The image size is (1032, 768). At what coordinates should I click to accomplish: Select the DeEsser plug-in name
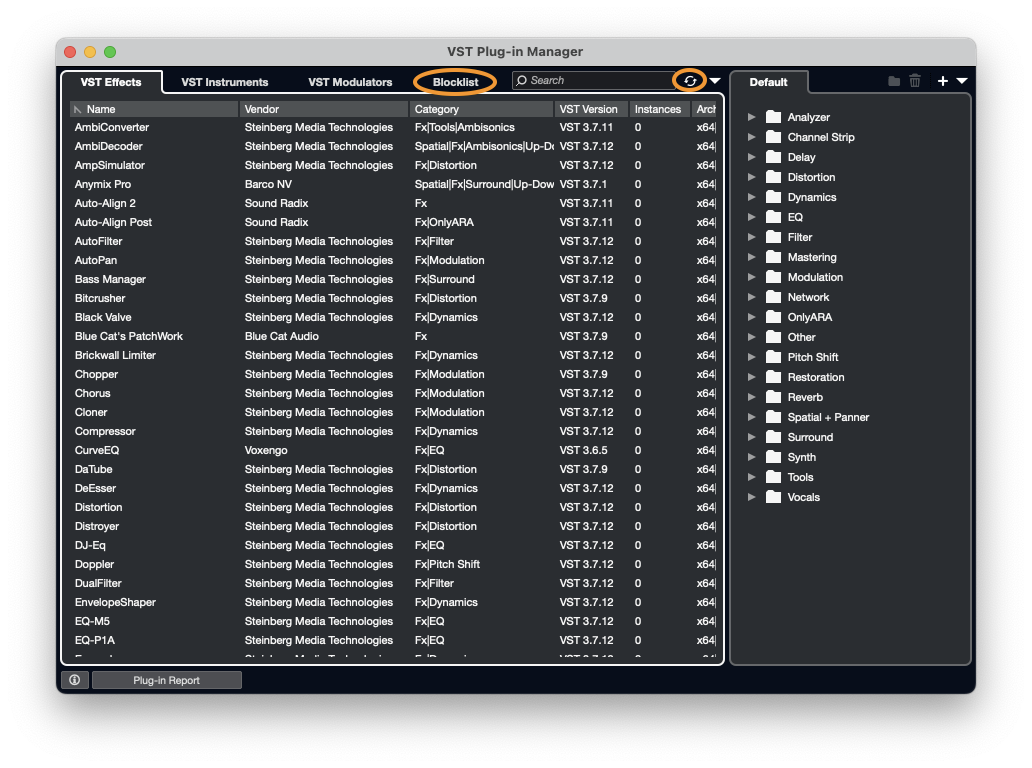pos(95,488)
